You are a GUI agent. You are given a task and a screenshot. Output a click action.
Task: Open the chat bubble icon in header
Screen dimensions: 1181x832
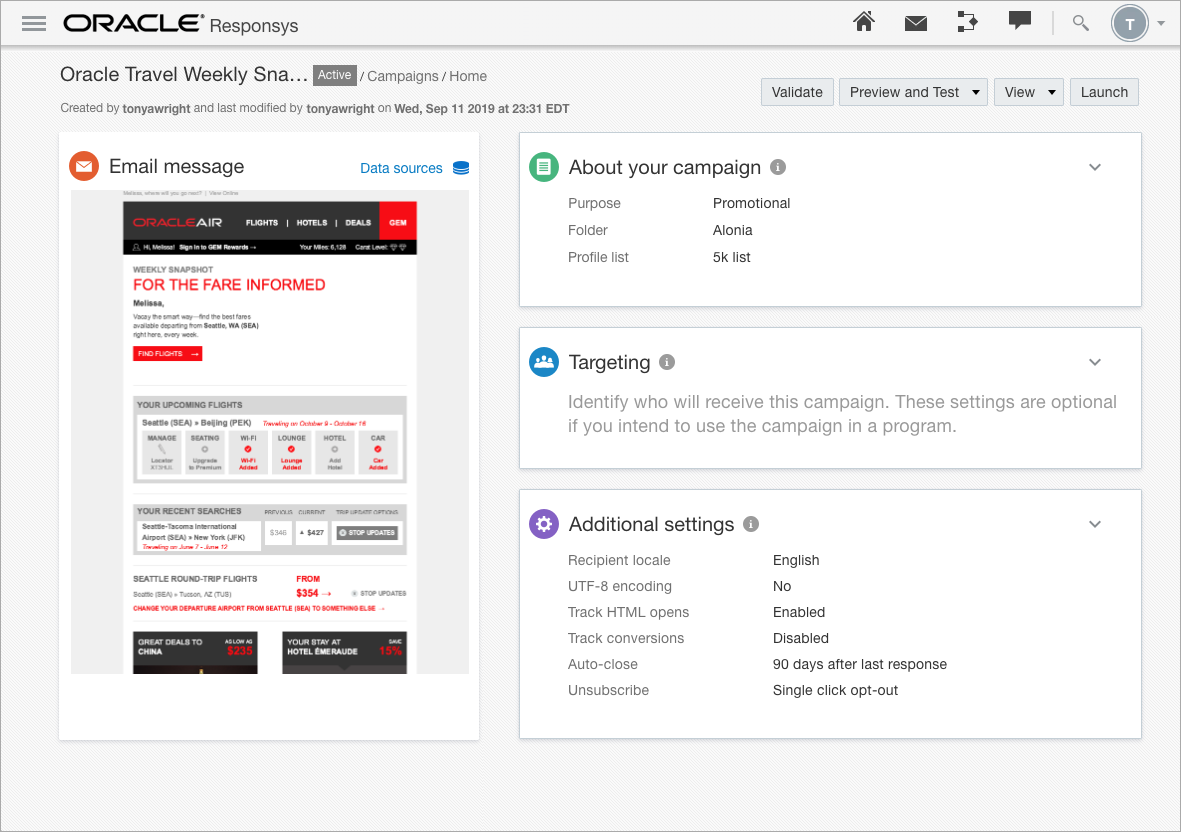pos(1020,21)
